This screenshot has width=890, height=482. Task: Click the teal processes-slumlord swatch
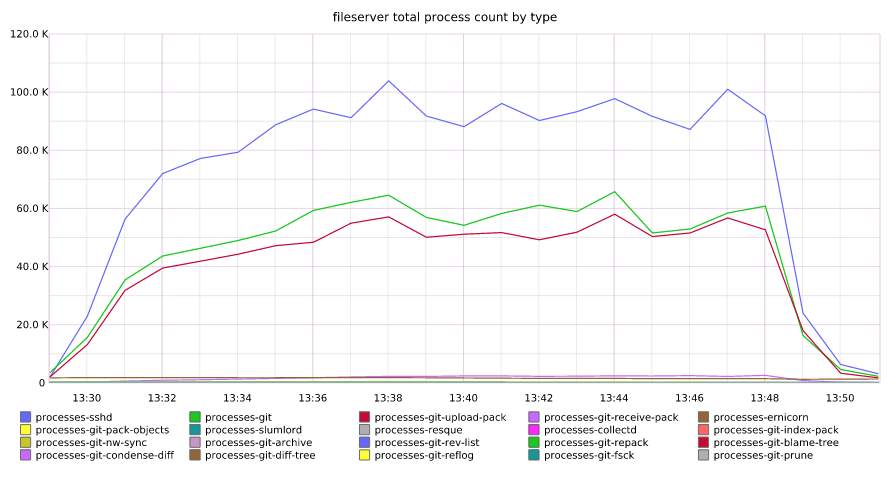195,430
